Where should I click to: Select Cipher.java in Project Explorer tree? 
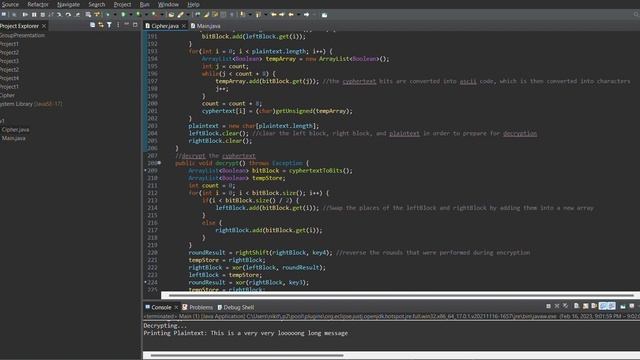tap(15, 129)
